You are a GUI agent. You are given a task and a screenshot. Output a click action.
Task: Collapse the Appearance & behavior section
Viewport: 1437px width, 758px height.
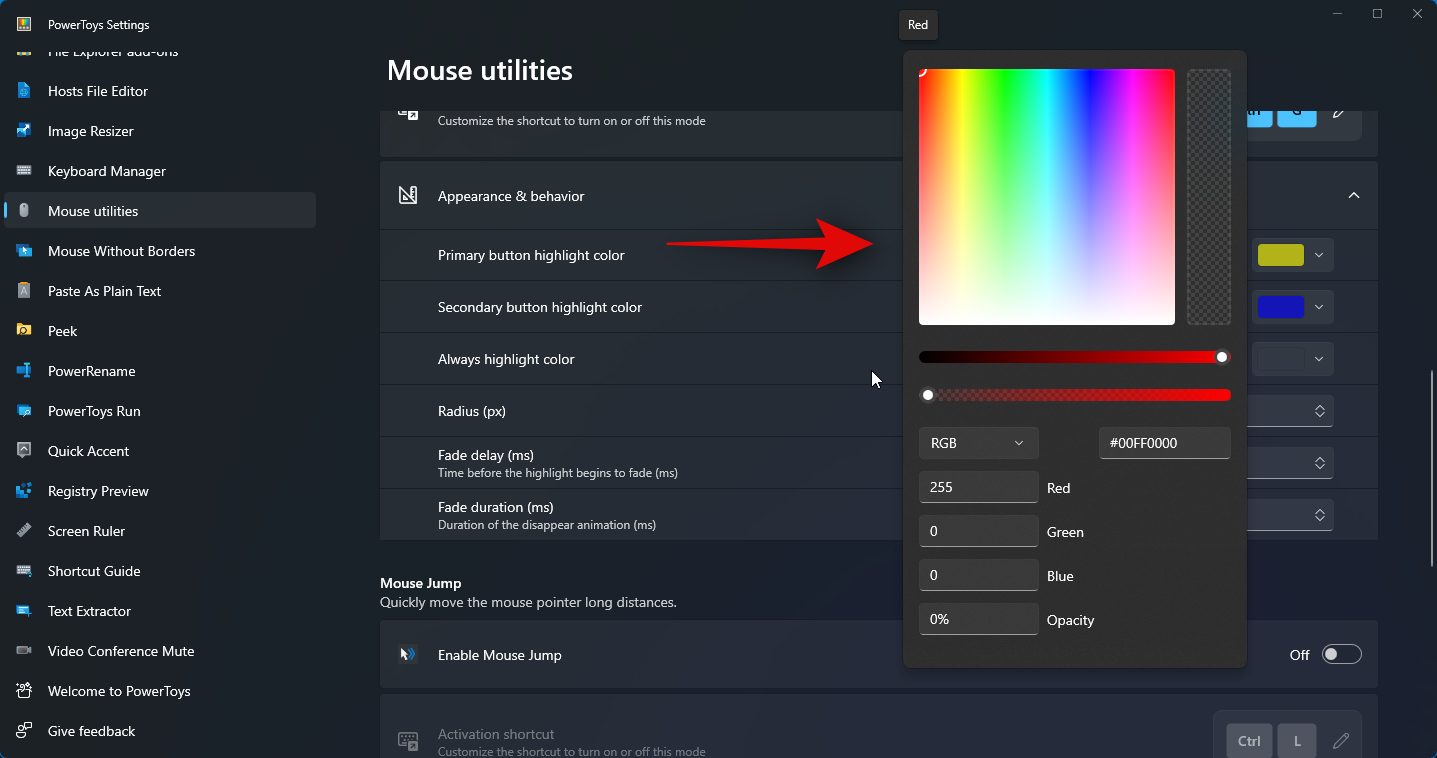[x=1354, y=196]
